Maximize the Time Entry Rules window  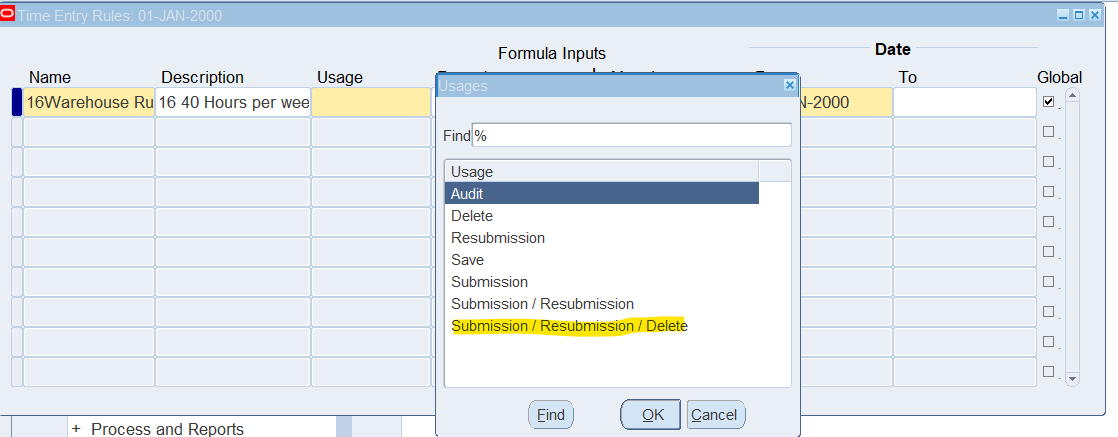(x=1079, y=15)
